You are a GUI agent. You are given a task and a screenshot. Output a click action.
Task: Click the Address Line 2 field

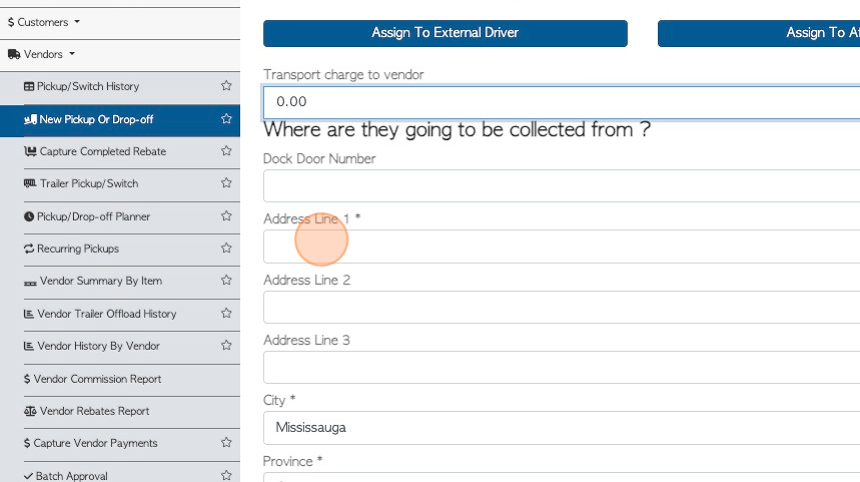click(561, 307)
